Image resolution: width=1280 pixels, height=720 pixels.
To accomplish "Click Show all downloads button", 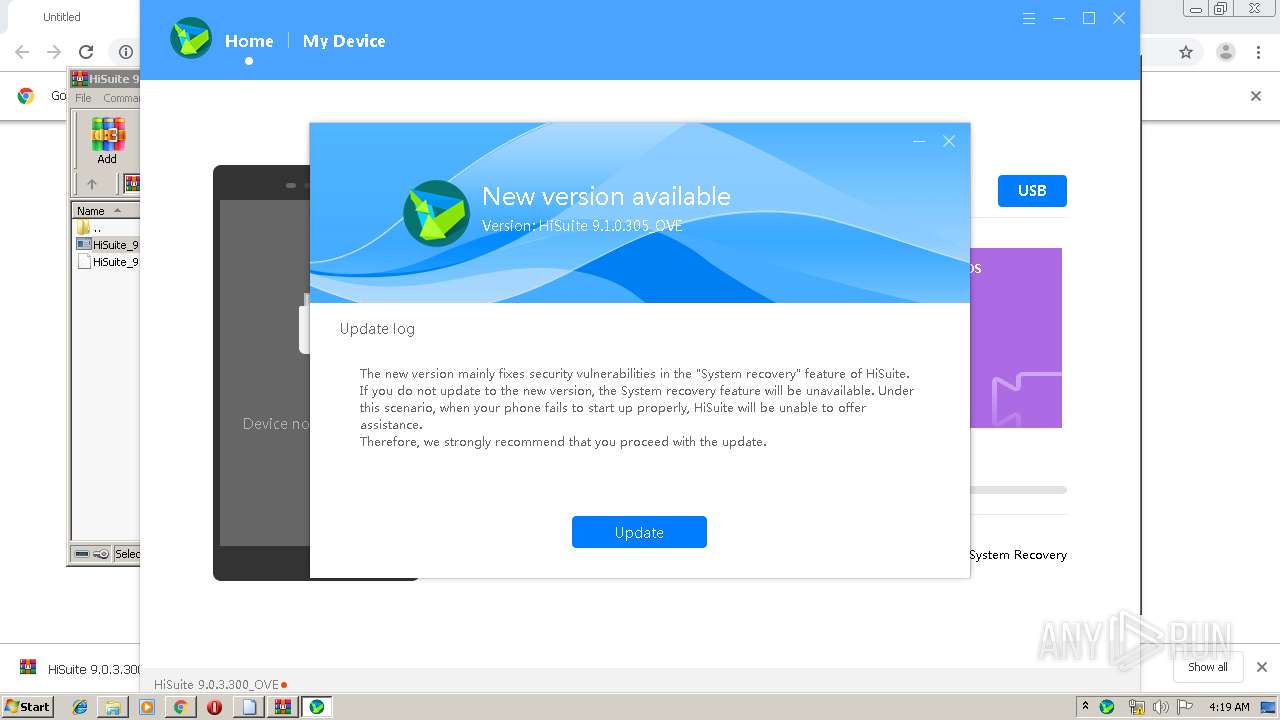I will pyautogui.click(x=1208, y=667).
